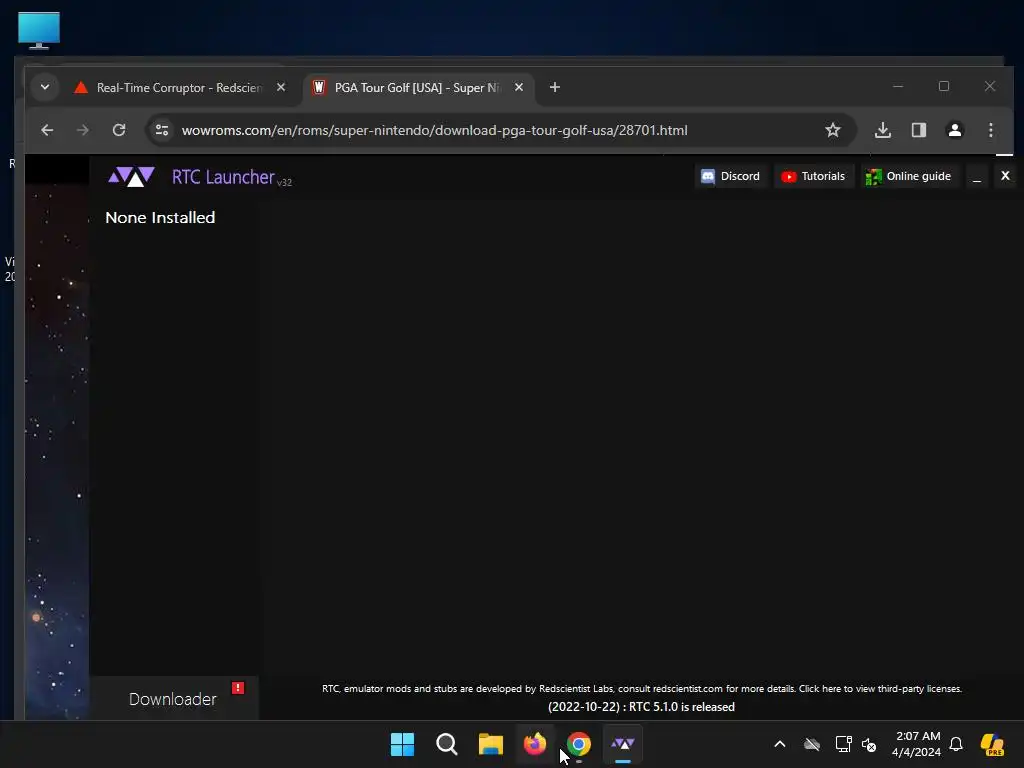This screenshot has height=768, width=1024.
Task: Open the Discord link in RTC Launcher
Action: coord(730,176)
